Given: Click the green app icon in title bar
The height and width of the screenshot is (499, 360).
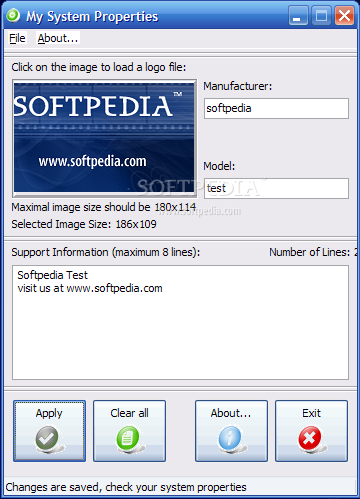Looking at the screenshot, I should pos(14,16).
